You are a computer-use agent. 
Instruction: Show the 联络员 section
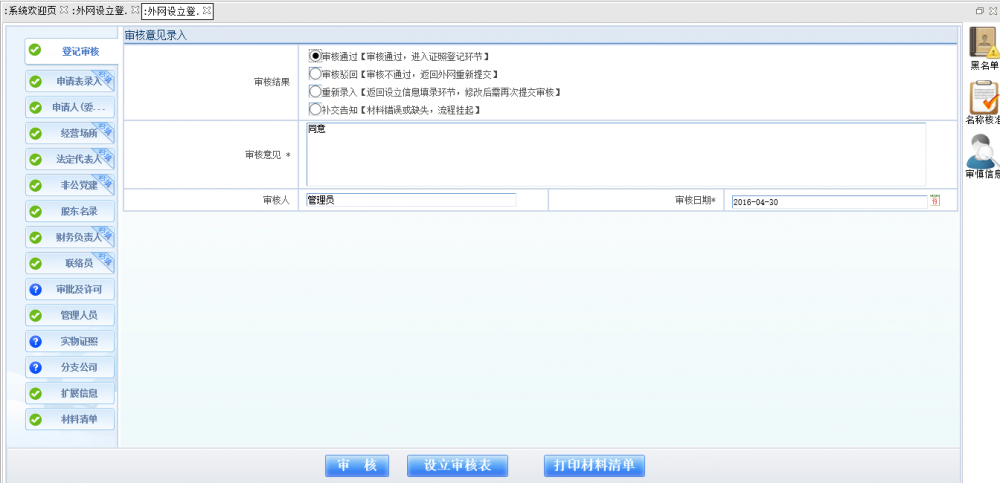pos(70,263)
